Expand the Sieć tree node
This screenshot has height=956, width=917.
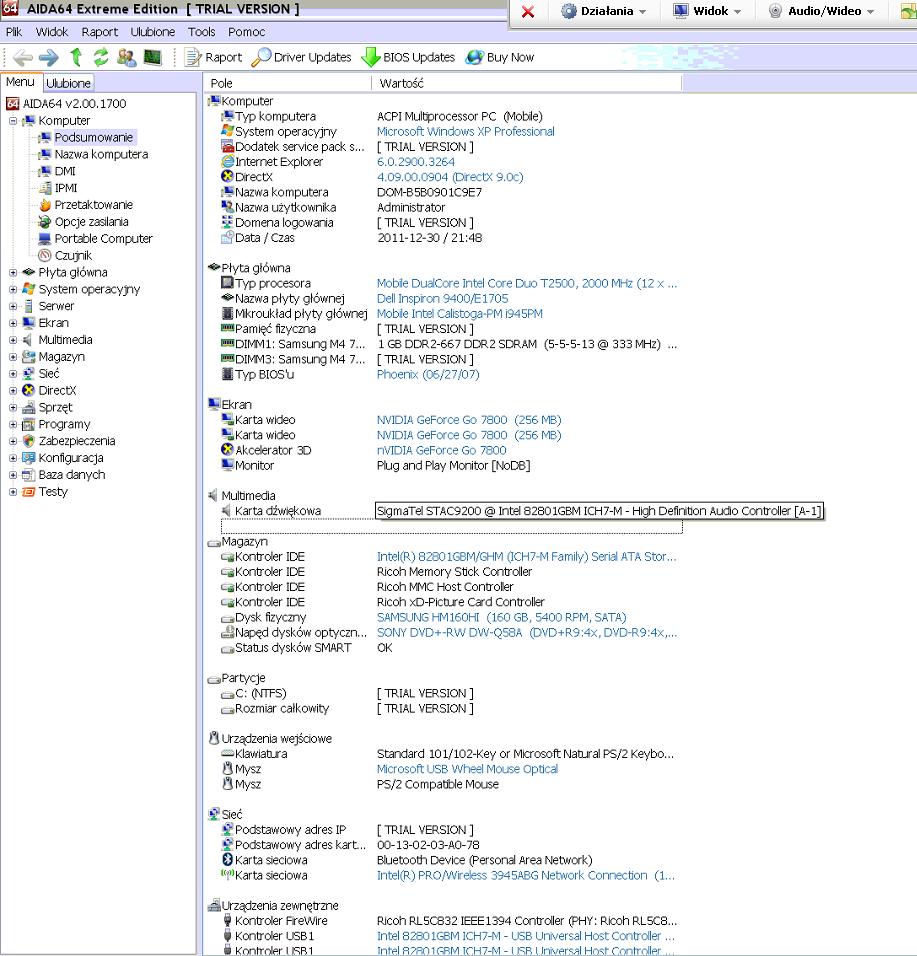(13, 374)
